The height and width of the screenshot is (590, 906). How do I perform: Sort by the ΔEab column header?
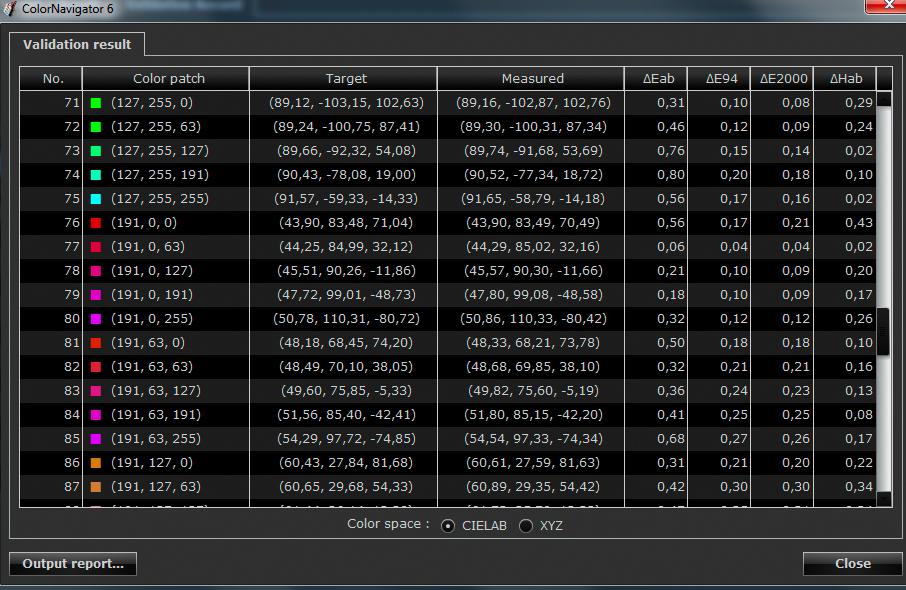point(656,79)
